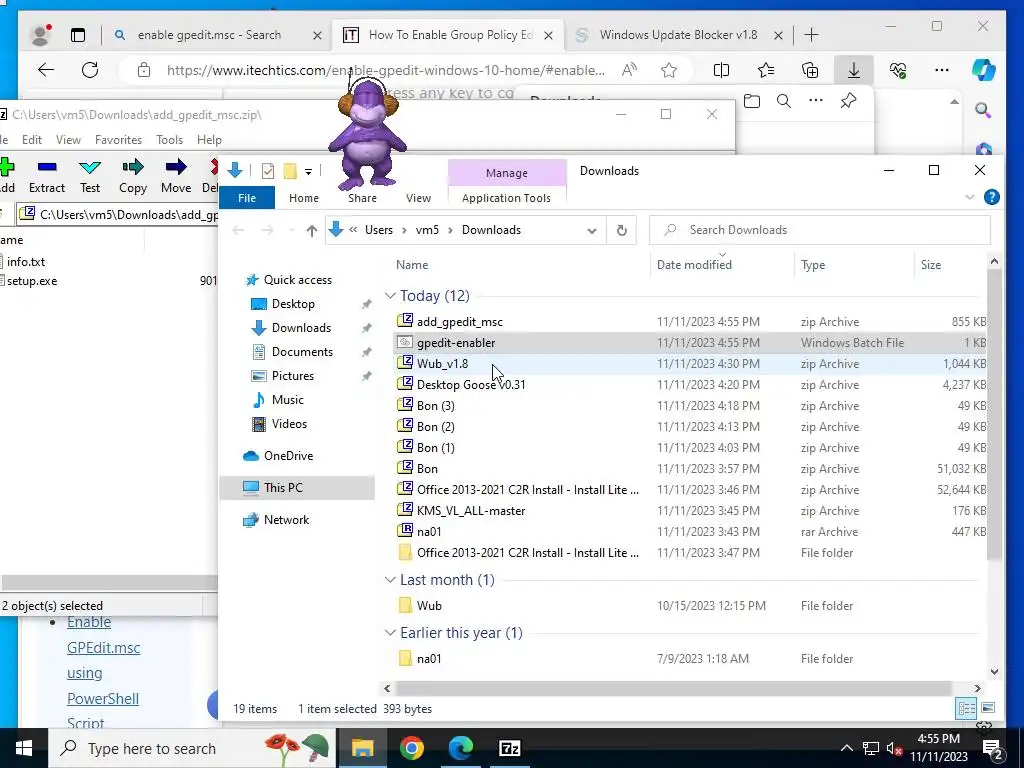The image size is (1024, 768).
Task: Select Downloads in Quick access pane
Action: pos(301,328)
